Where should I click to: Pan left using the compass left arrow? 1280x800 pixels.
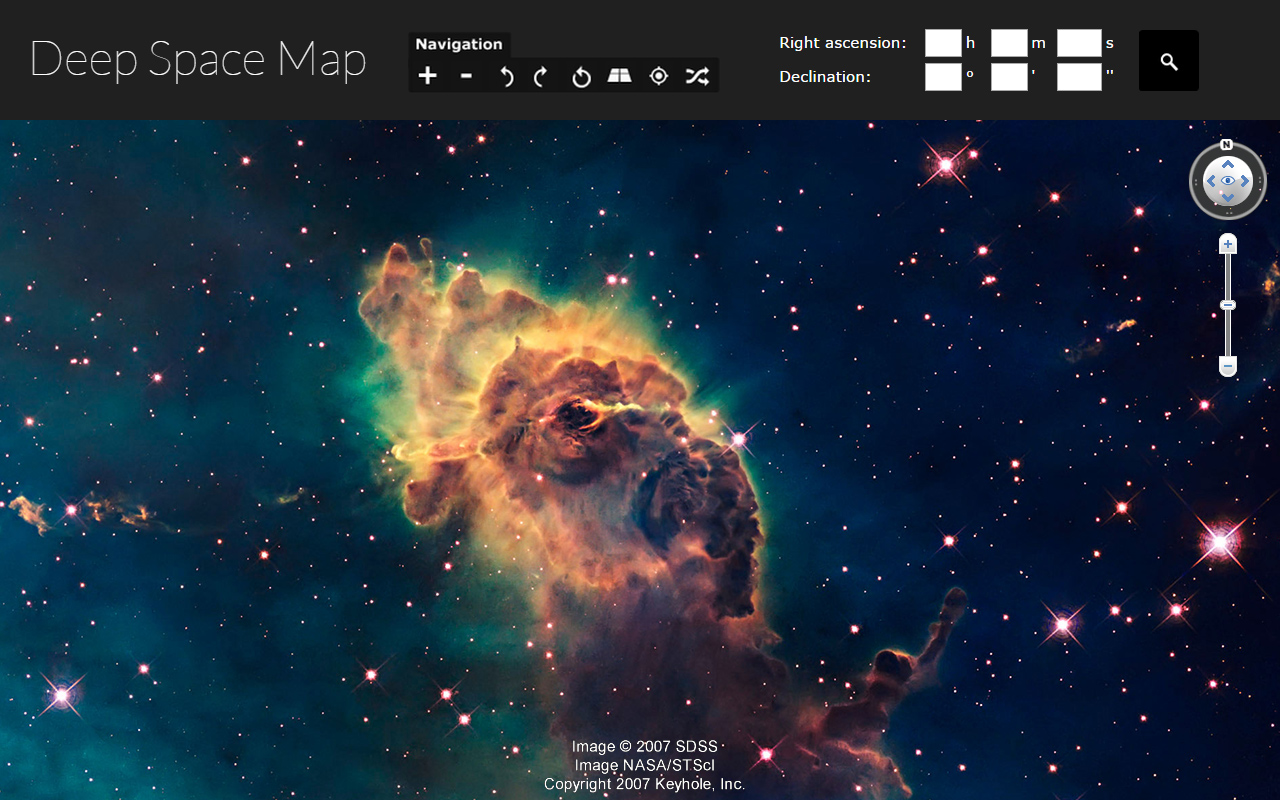1210,181
